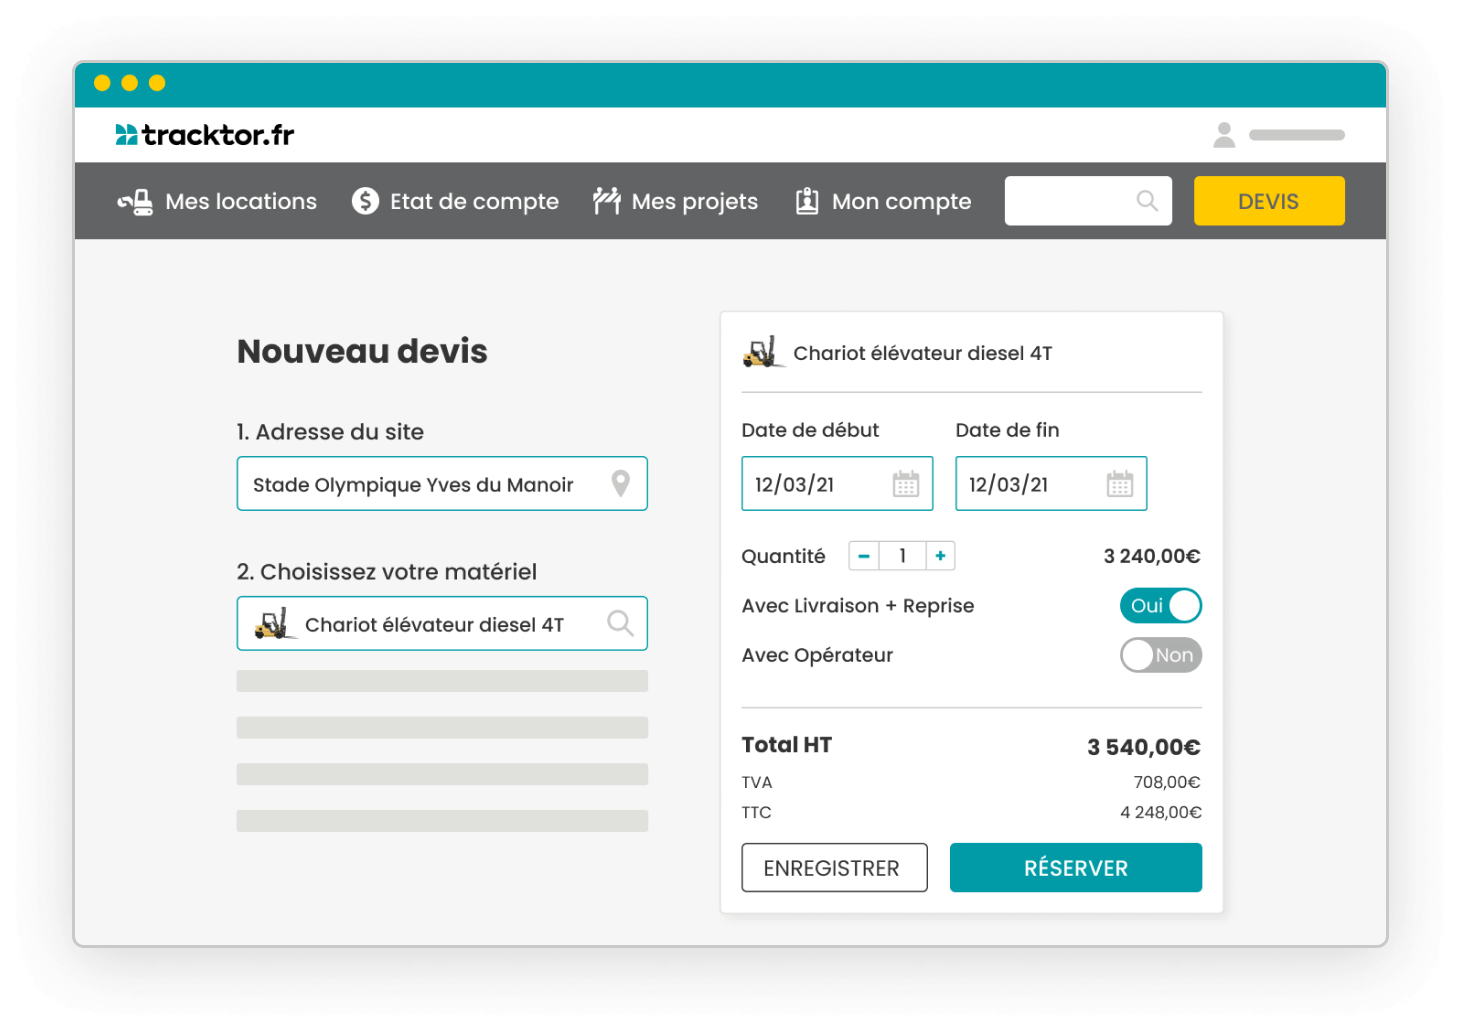Click the ENREGISTRER button
Screen dimensions: 1461x1032
coord(834,867)
